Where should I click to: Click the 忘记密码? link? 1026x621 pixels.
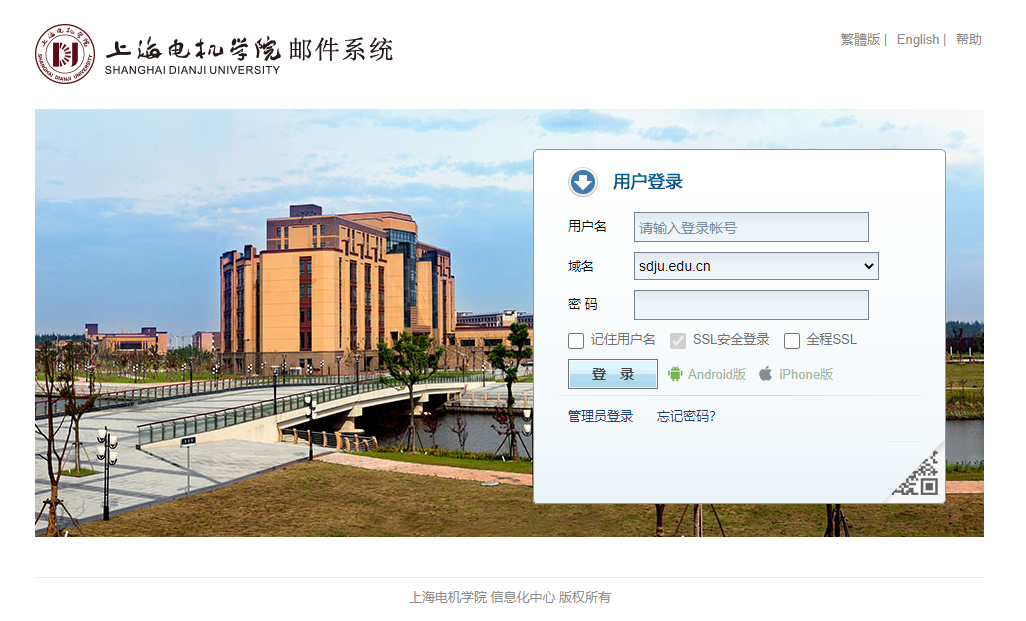pyautogui.click(x=686, y=416)
